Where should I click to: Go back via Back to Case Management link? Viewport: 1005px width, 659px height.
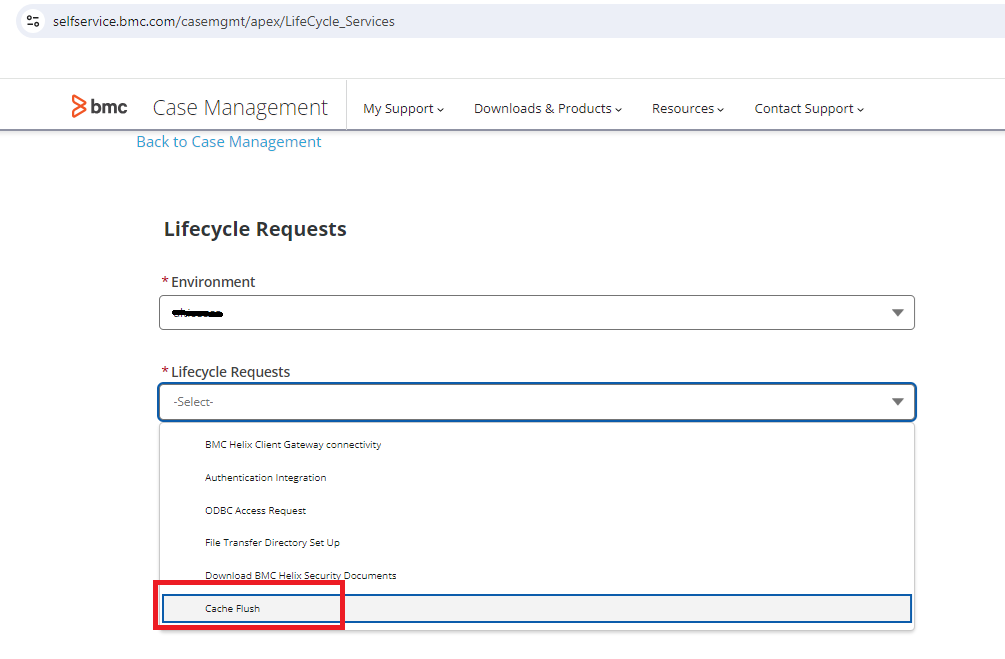tap(229, 142)
